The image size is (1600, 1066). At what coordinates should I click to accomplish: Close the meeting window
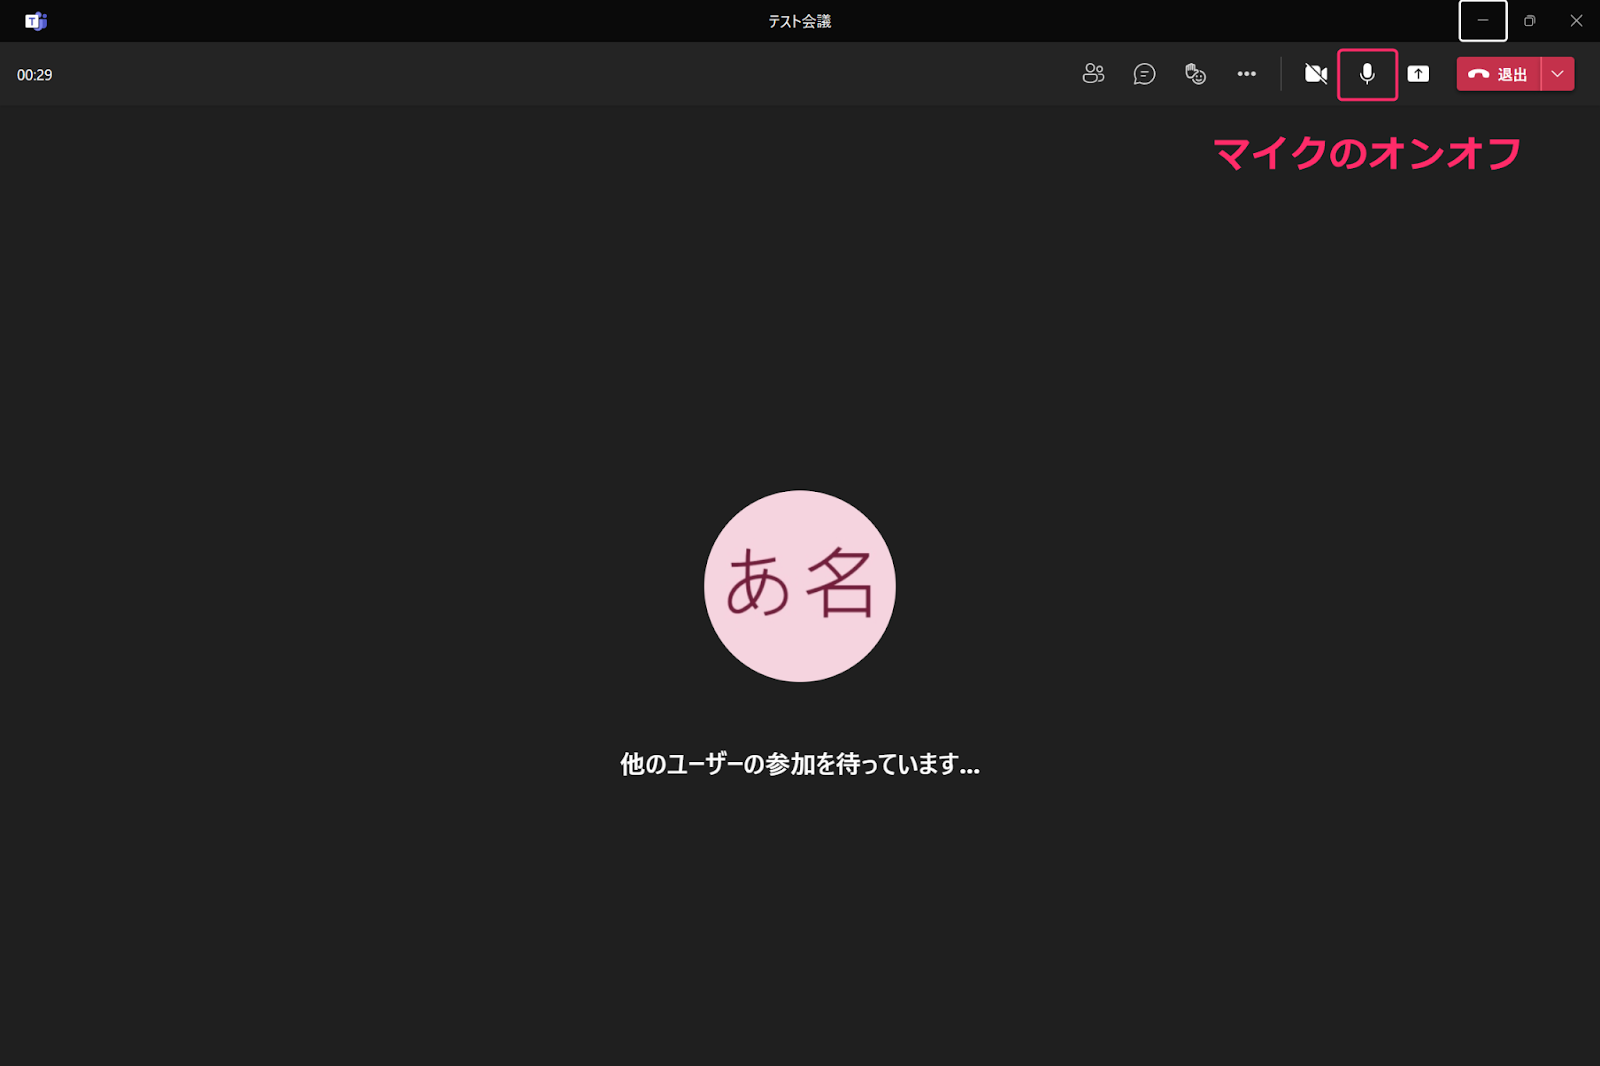1576,21
